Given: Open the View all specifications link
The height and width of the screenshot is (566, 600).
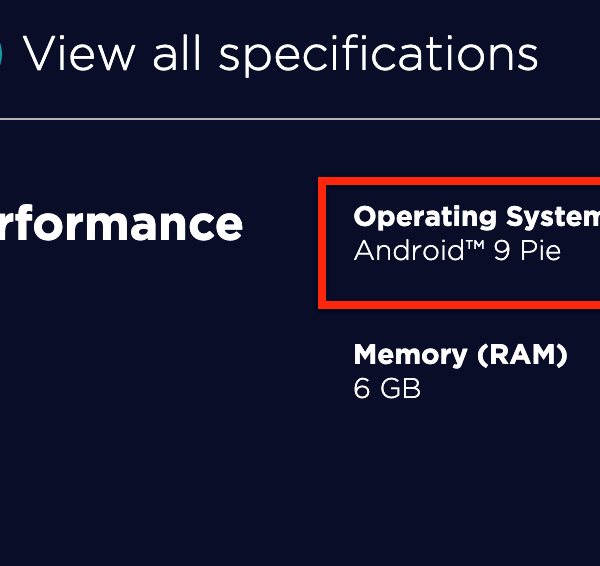Looking at the screenshot, I should [x=280, y=54].
